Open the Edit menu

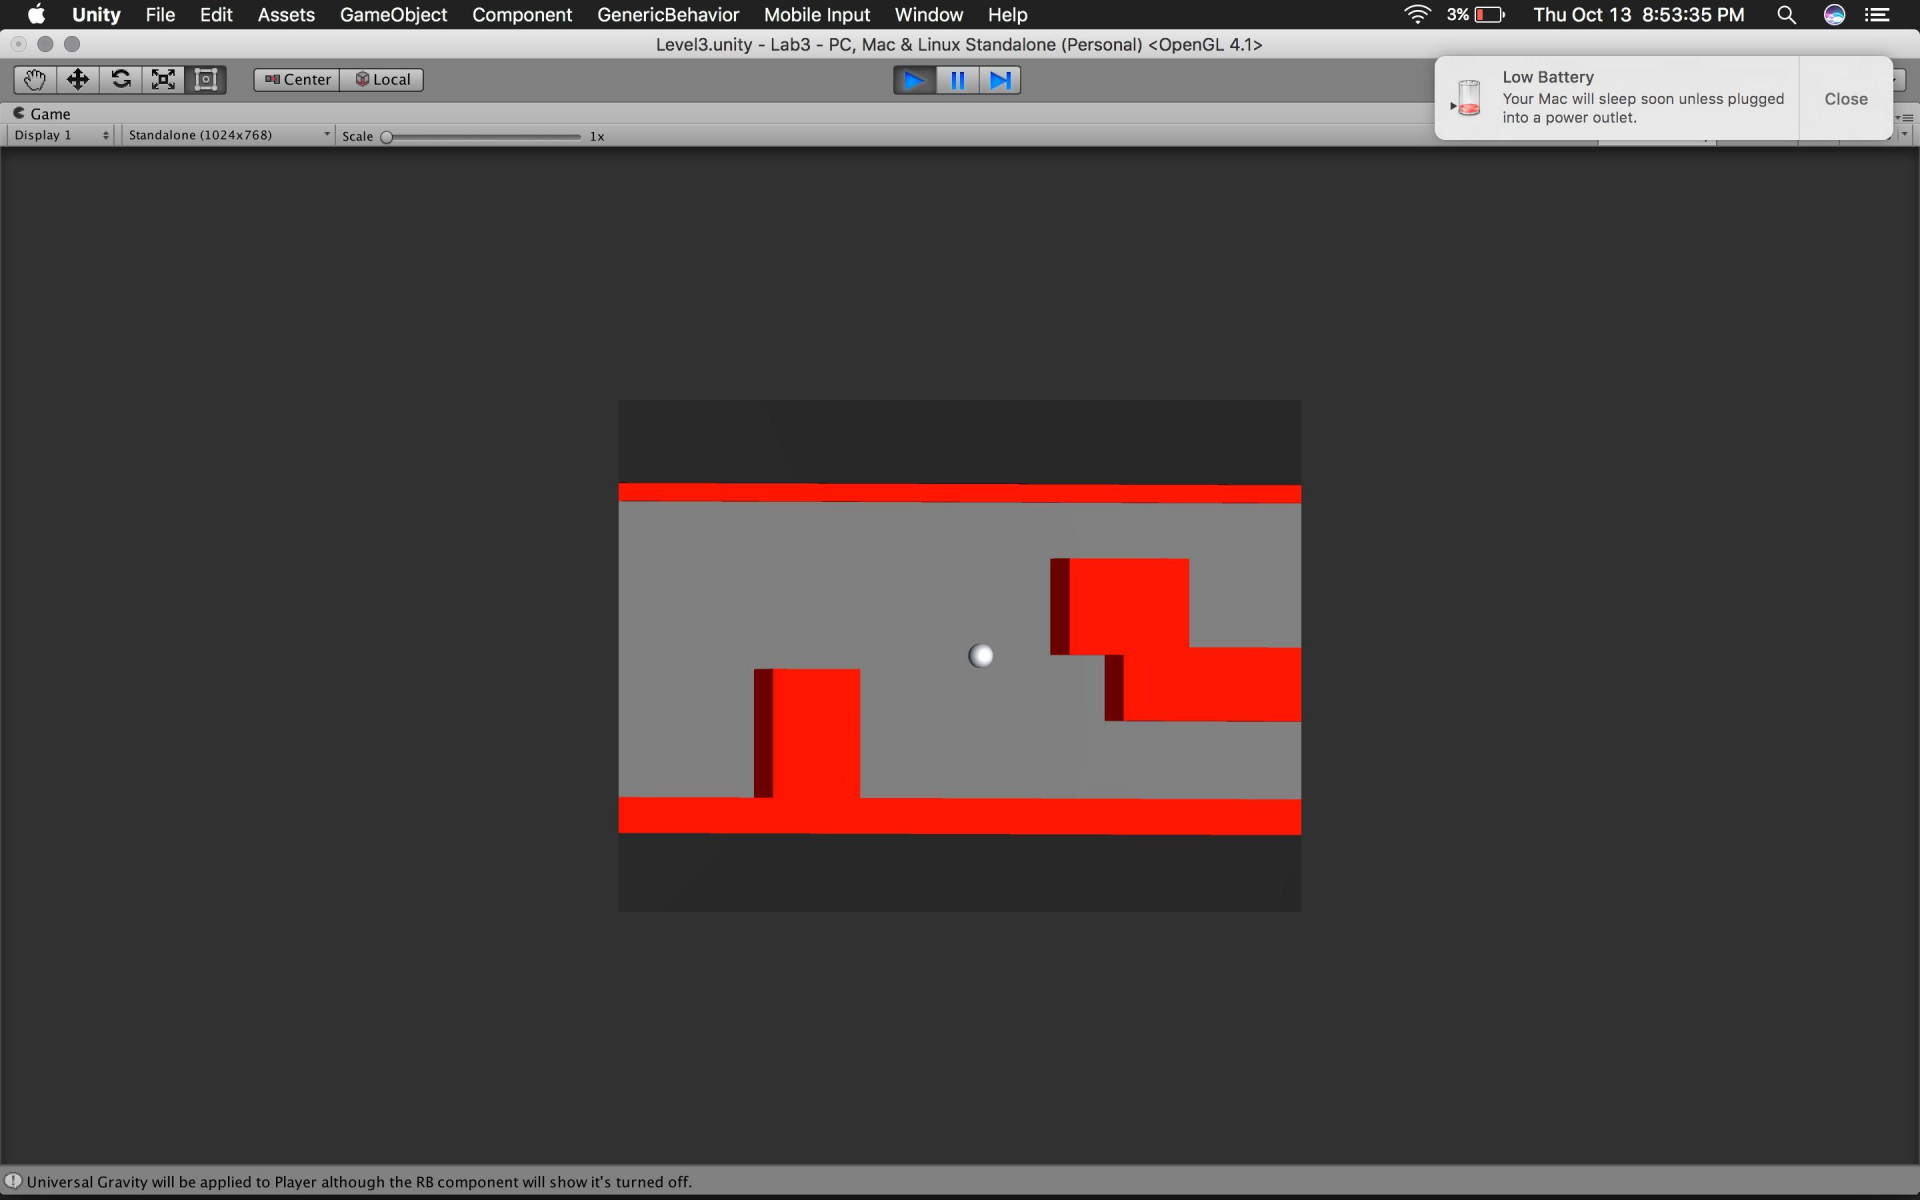216,15
